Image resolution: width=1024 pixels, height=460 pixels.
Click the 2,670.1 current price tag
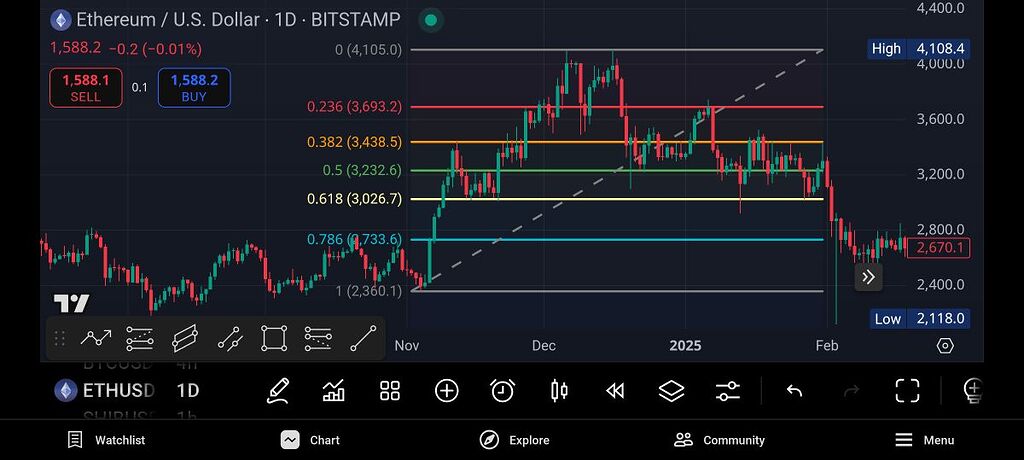point(938,248)
